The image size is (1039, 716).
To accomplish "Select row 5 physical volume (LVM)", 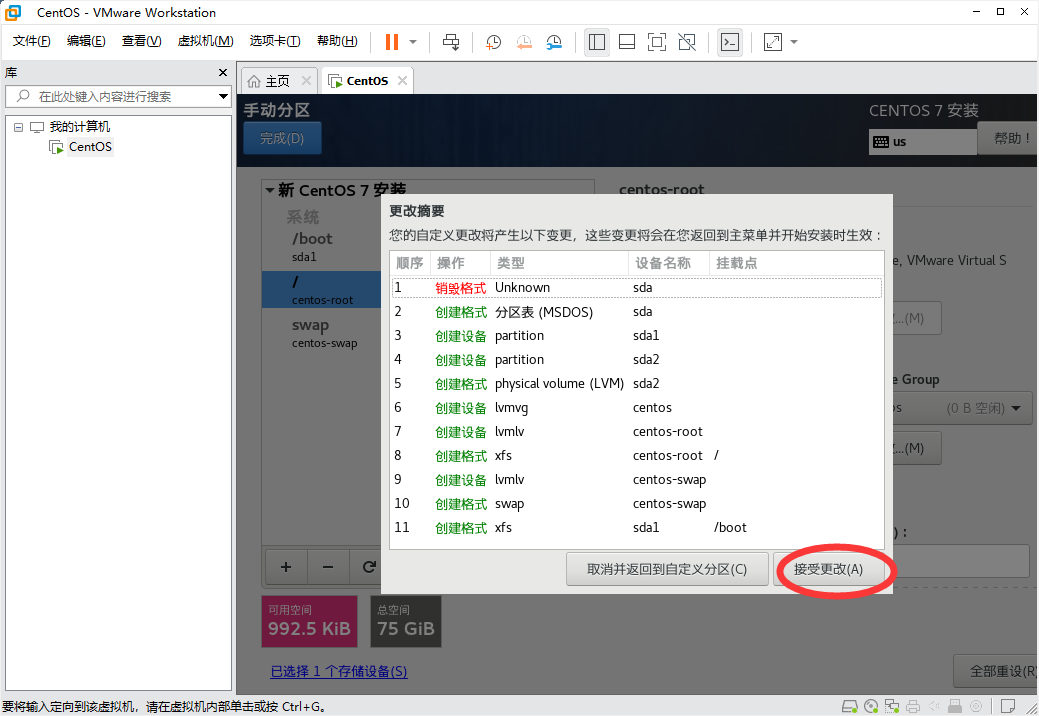I will coord(637,384).
